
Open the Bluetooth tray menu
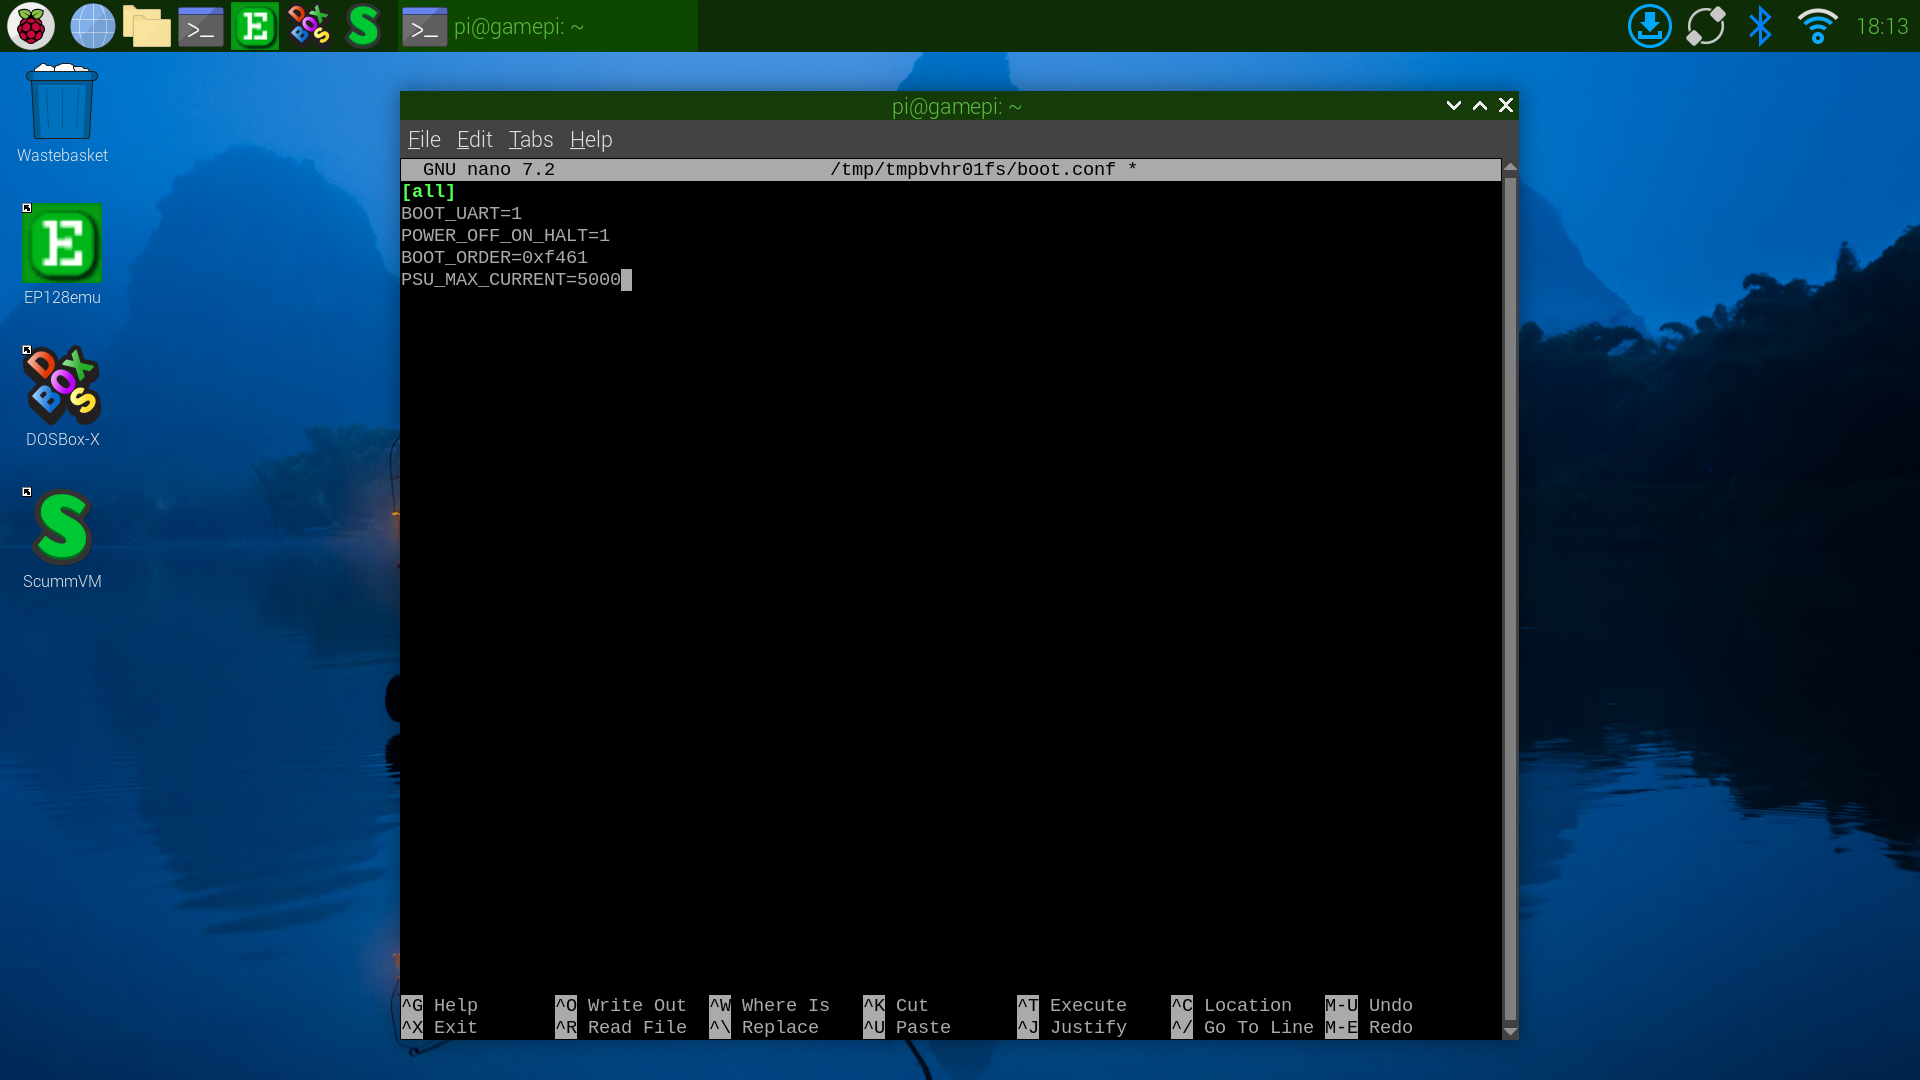pyautogui.click(x=1760, y=26)
